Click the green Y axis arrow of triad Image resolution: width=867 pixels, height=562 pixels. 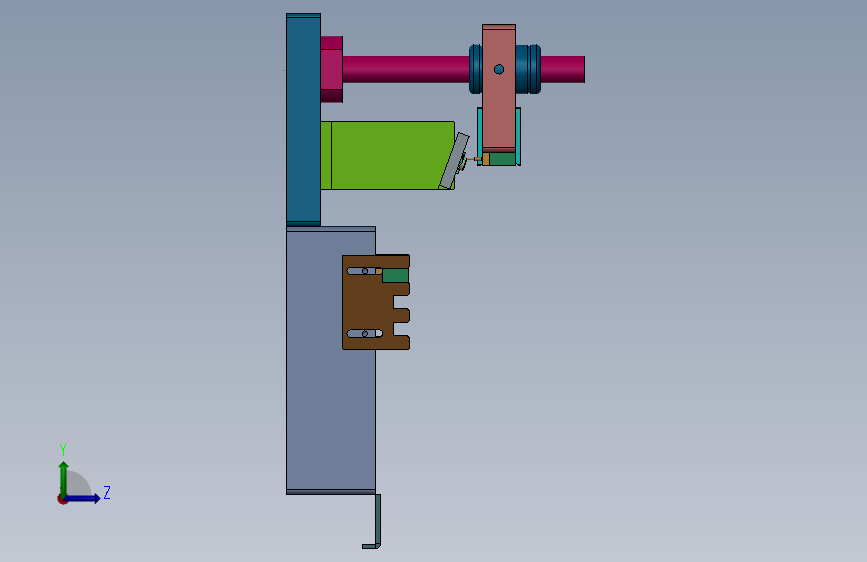[x=64, y=478]
